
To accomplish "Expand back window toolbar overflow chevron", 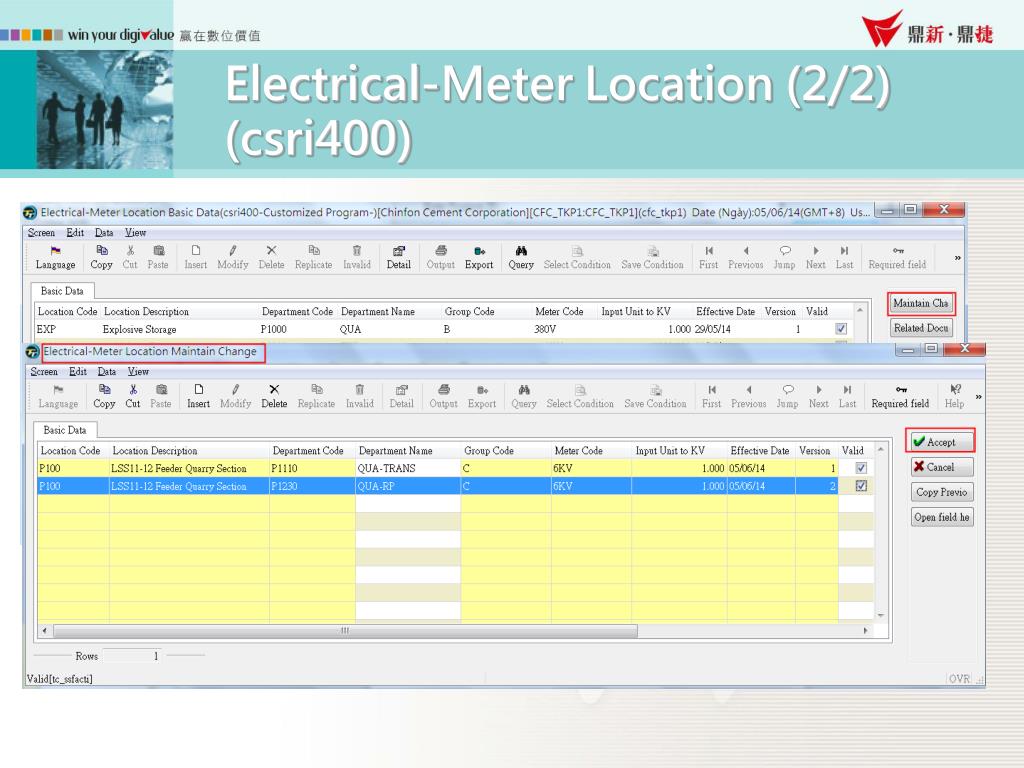I will point(957,258).
